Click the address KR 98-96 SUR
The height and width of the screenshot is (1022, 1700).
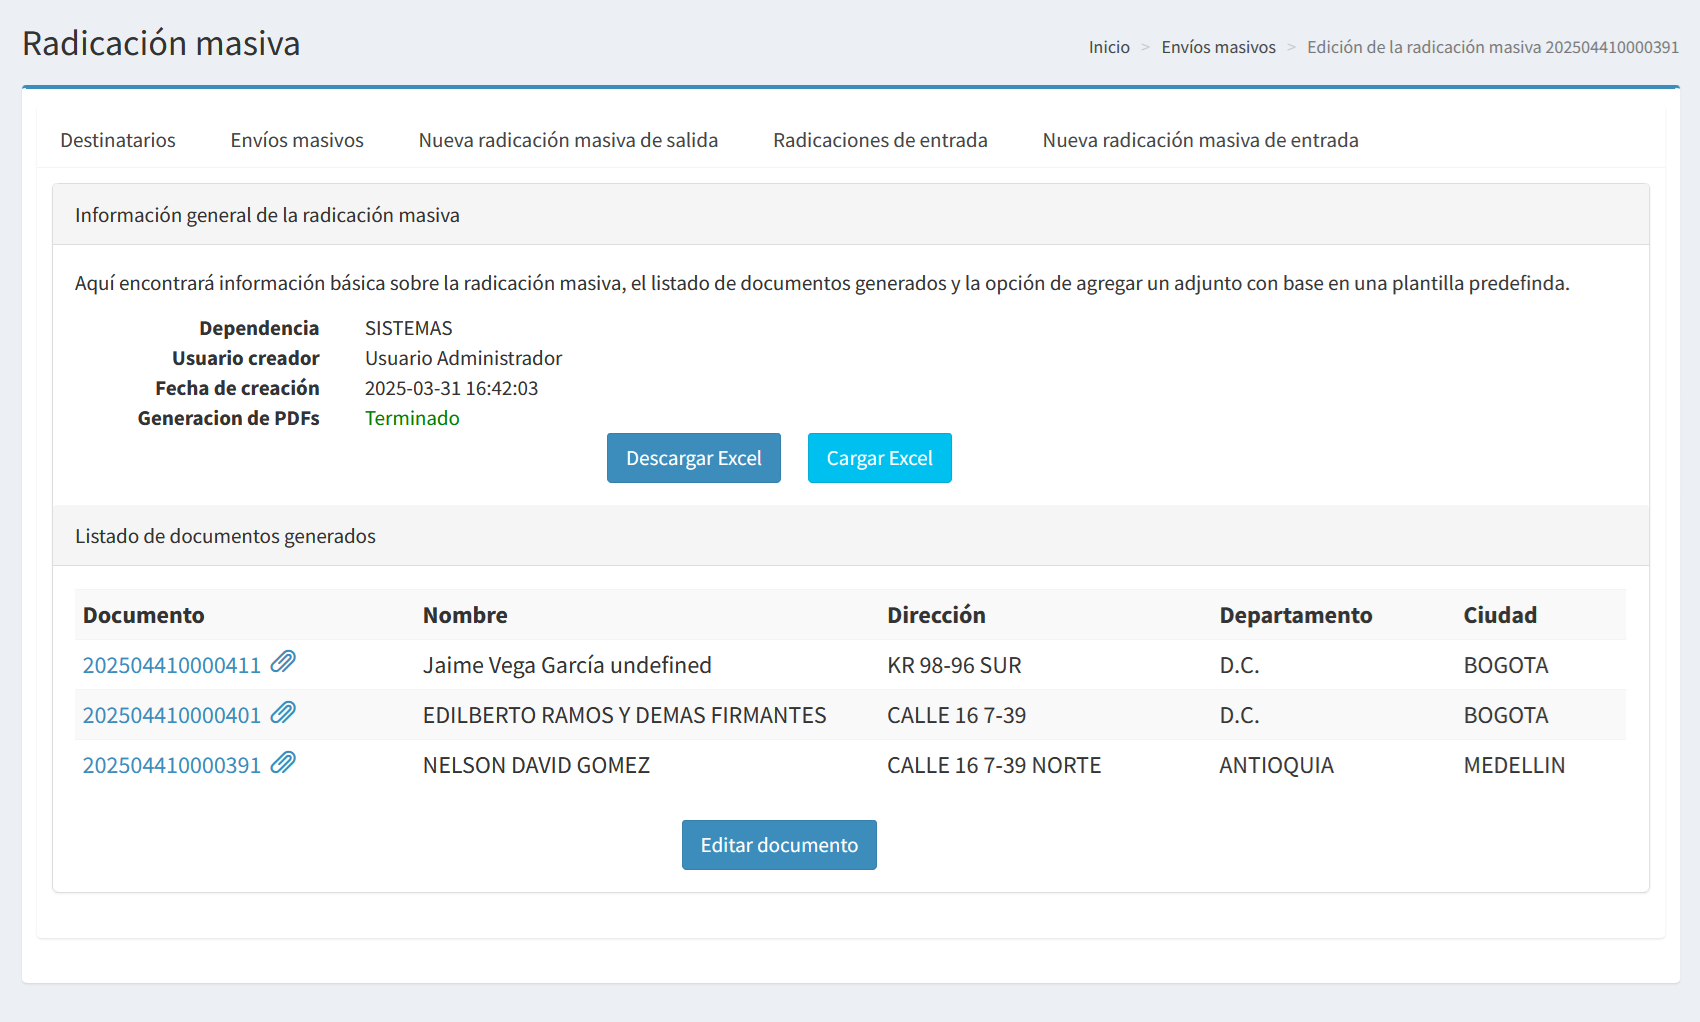coord(954,666)
